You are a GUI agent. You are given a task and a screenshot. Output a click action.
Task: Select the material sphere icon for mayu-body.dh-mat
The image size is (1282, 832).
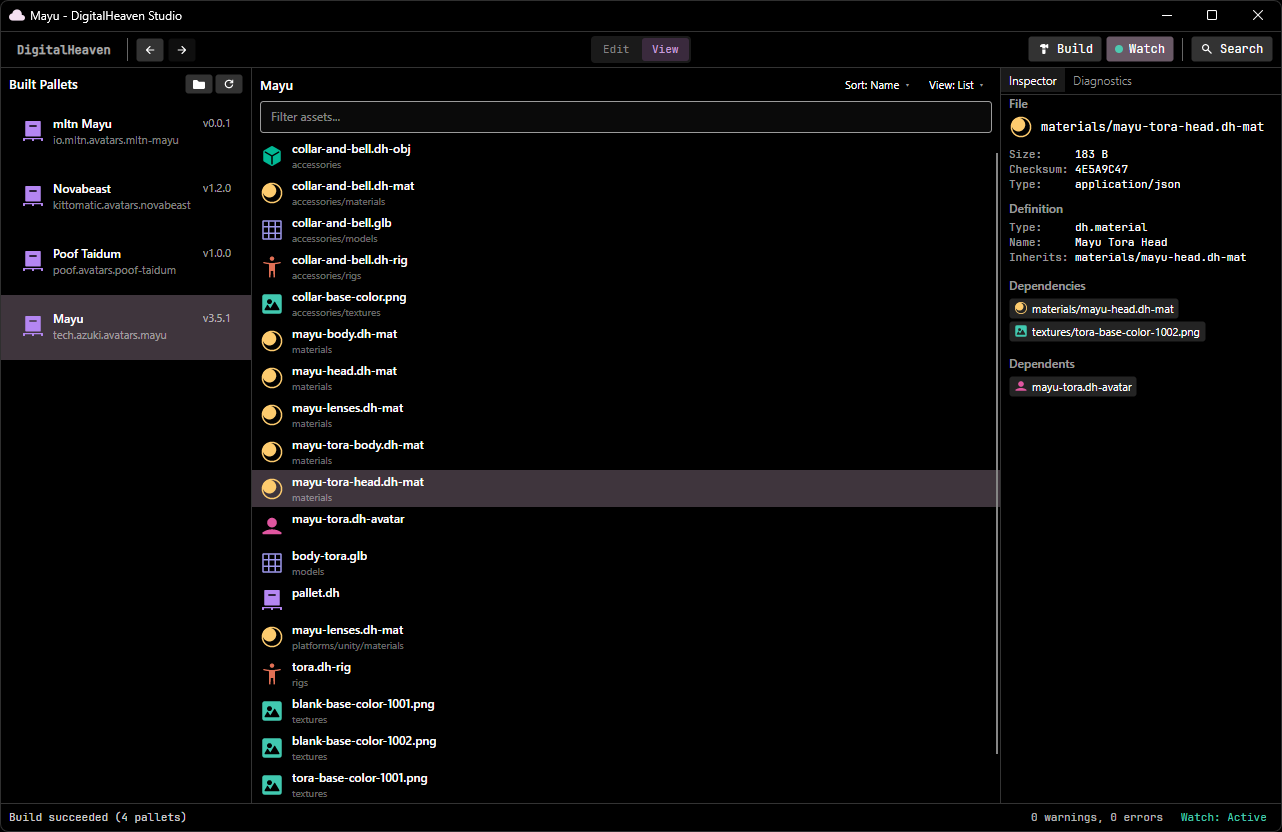(271, 340)
